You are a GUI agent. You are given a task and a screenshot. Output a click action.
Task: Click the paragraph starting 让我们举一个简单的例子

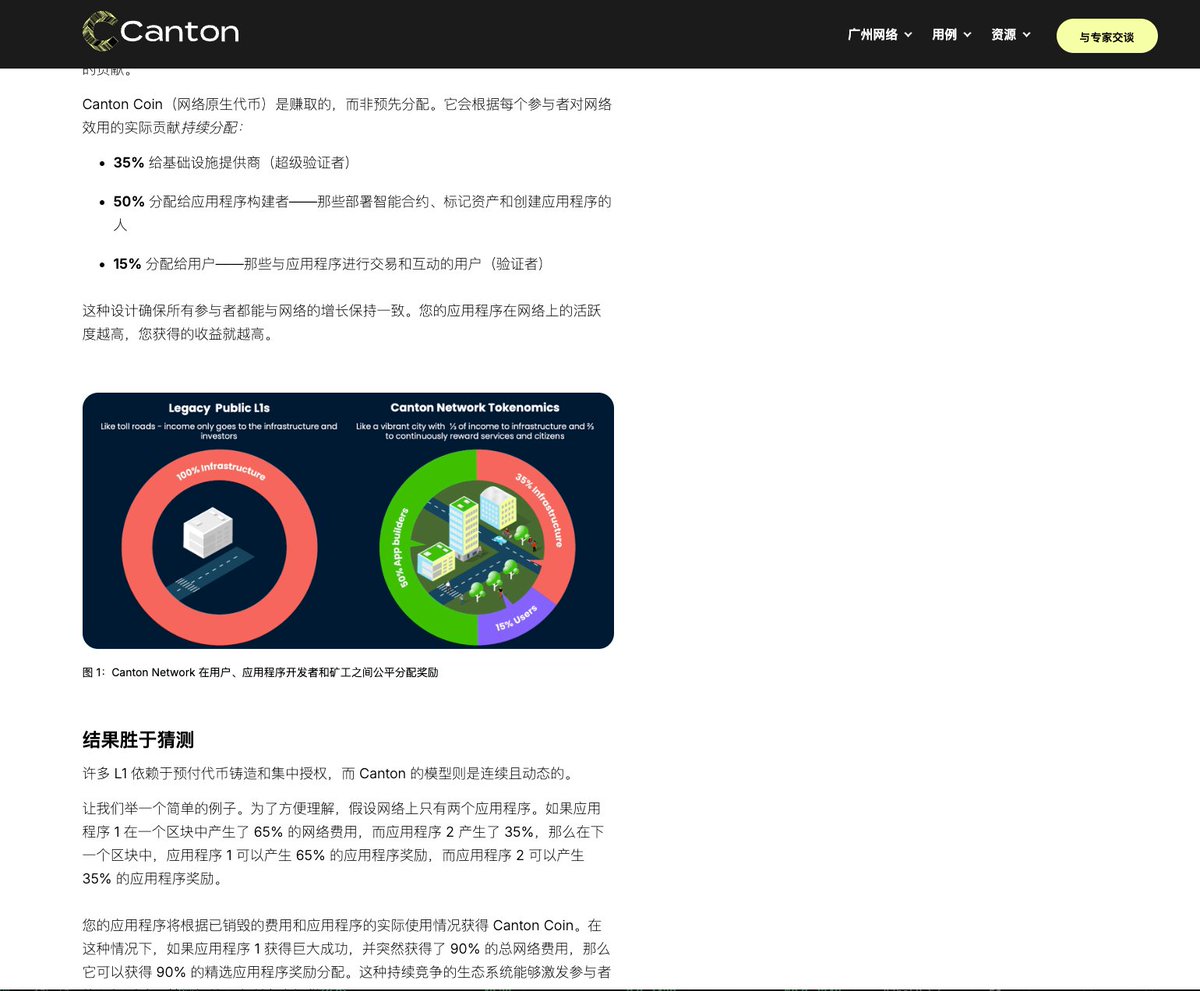click(x=341, y=843)
